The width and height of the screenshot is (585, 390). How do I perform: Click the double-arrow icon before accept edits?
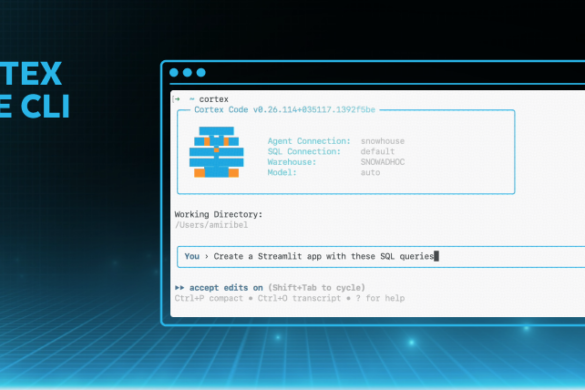pyautogui.click(x=179, y=288)
